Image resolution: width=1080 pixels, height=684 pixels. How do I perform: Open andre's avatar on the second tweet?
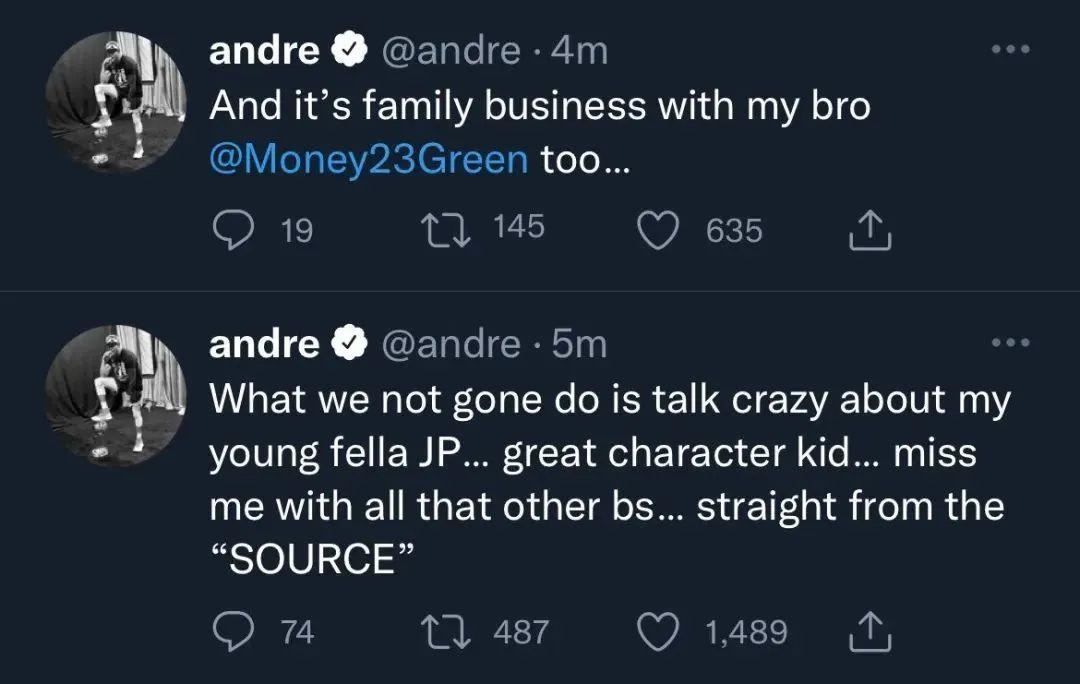116,394
